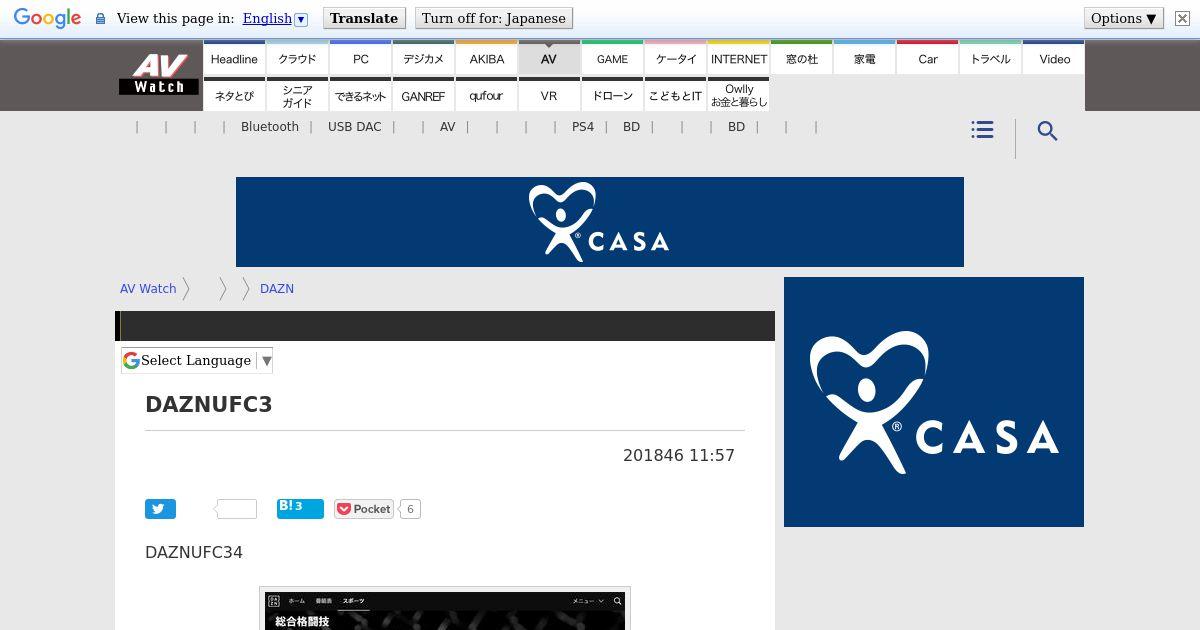This screenshot has width=1200, height=630.
Task: Open the トラベル tab
Action: tap(990, 58)
